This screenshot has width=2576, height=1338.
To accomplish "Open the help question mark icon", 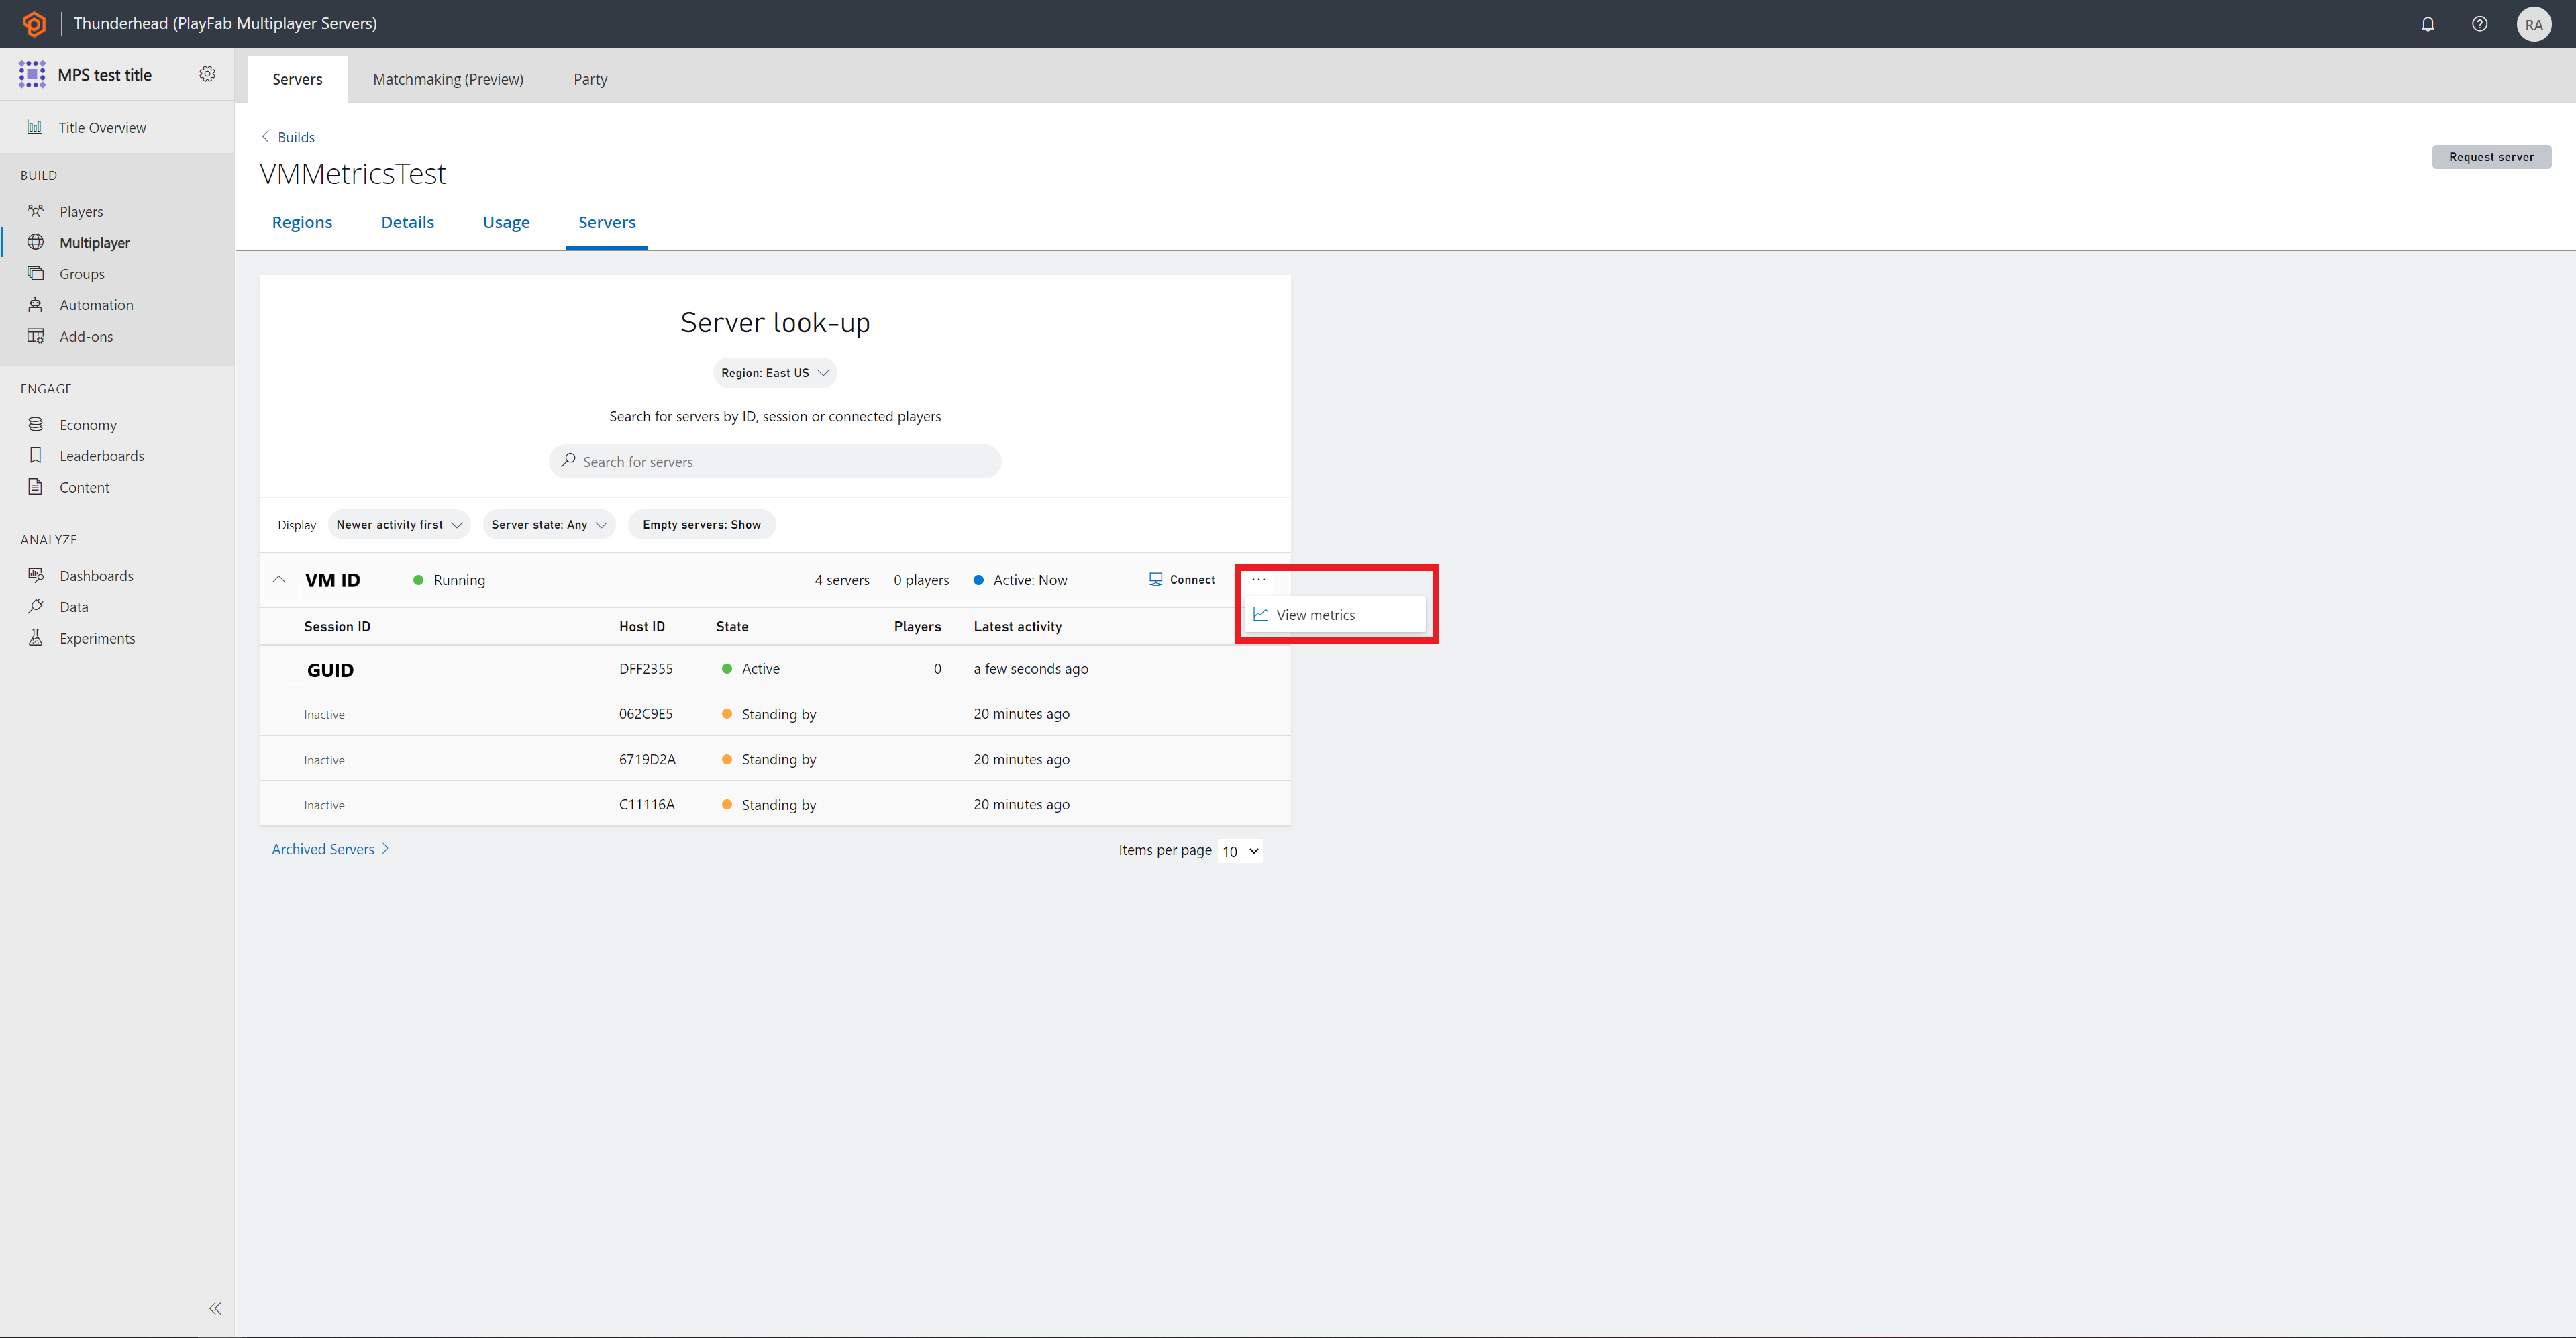I will [x=2479, y=24].
